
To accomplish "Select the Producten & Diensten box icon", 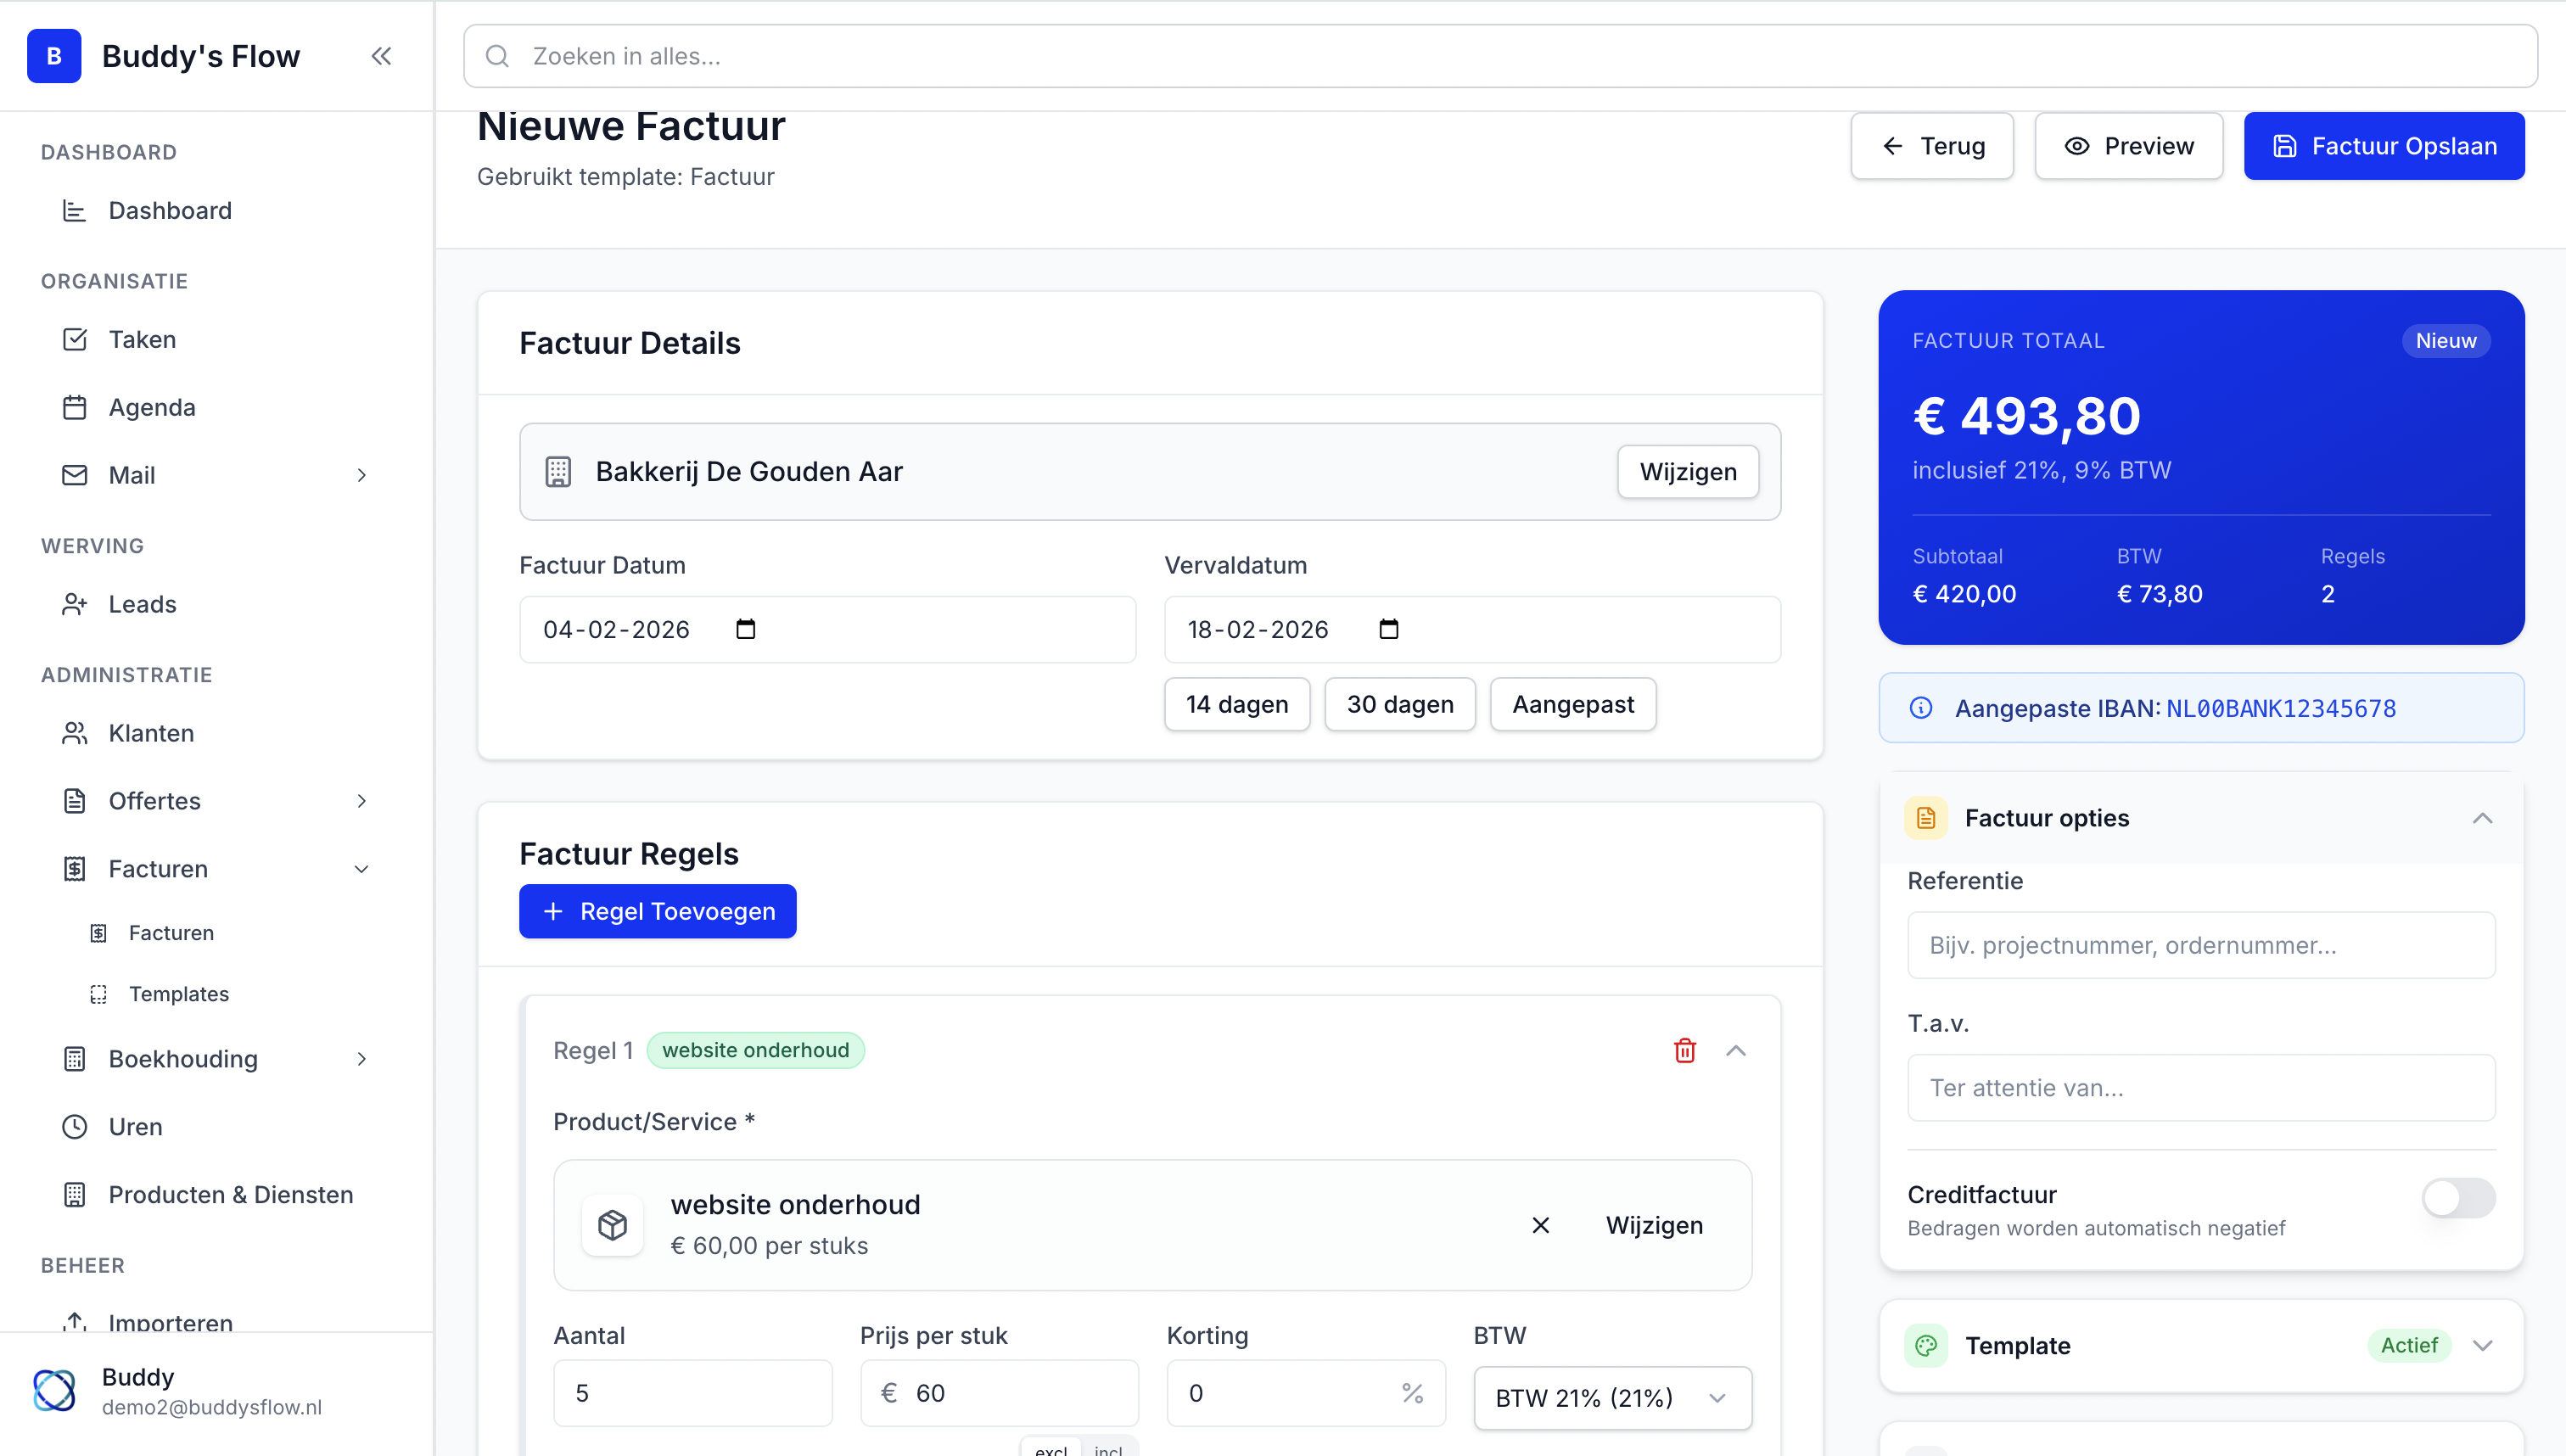I will pyautogui.click(x=75, y=1194).
